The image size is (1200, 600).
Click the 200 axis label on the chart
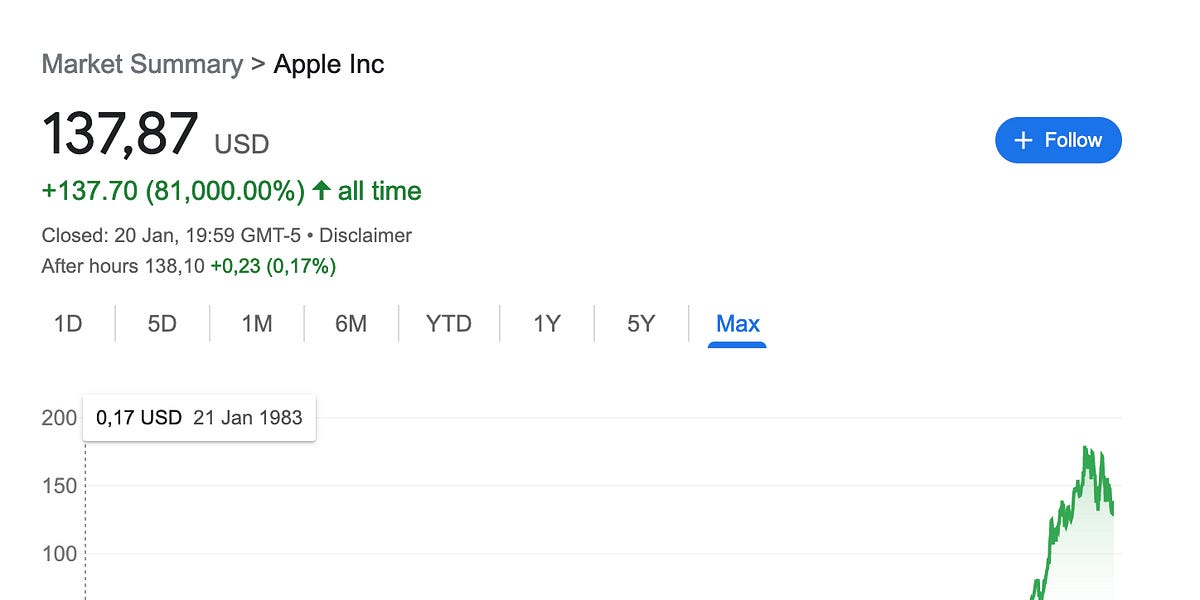pyautogui.click(x=55, y=417)
